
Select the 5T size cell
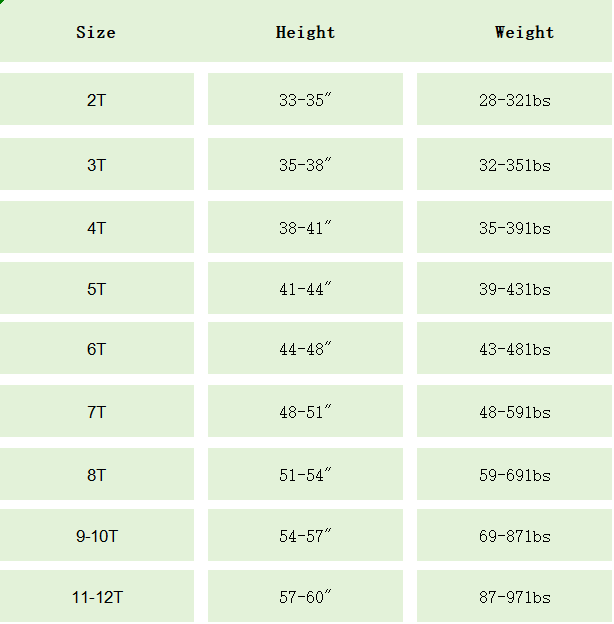[x=96, y=289]
